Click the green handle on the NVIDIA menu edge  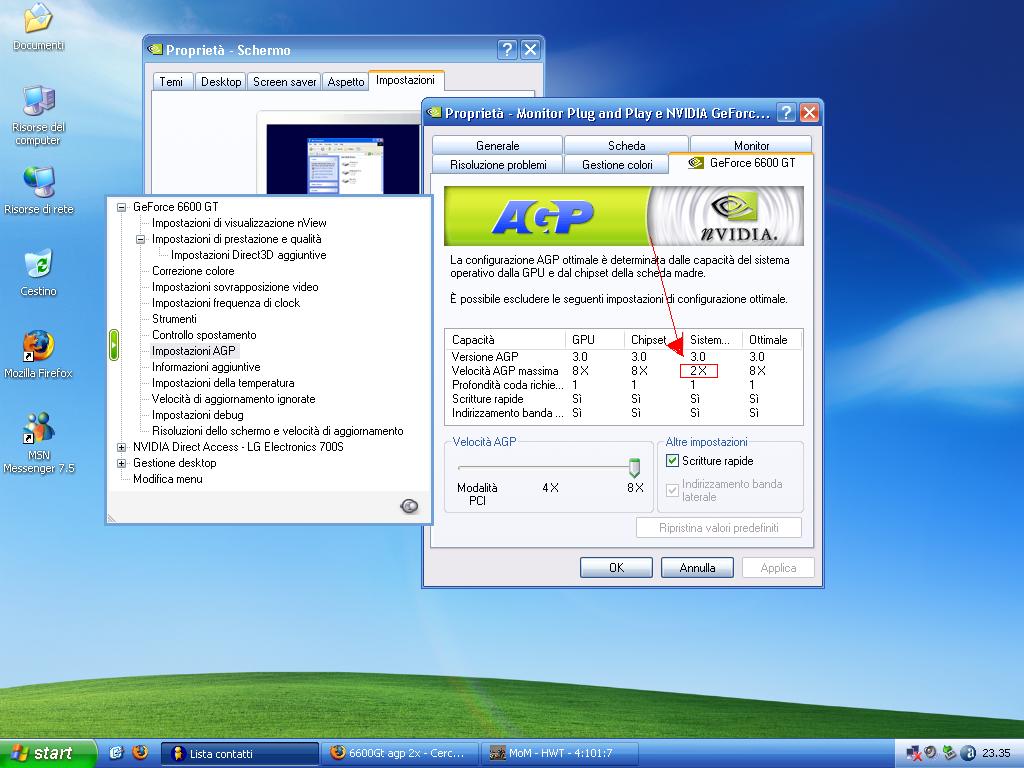114,345
